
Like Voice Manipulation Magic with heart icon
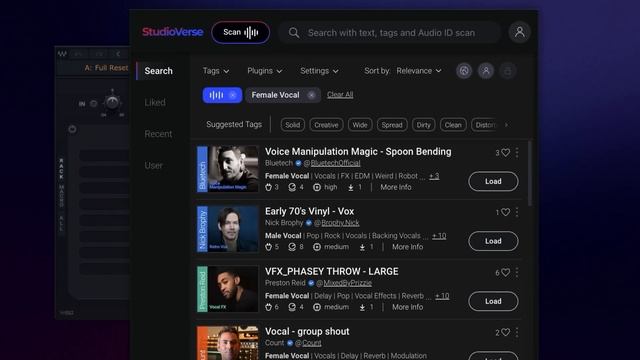[x=506, y=153]
